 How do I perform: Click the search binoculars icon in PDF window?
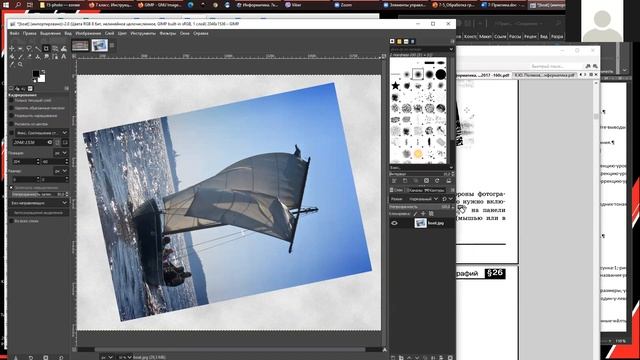[x=588, y=66]
